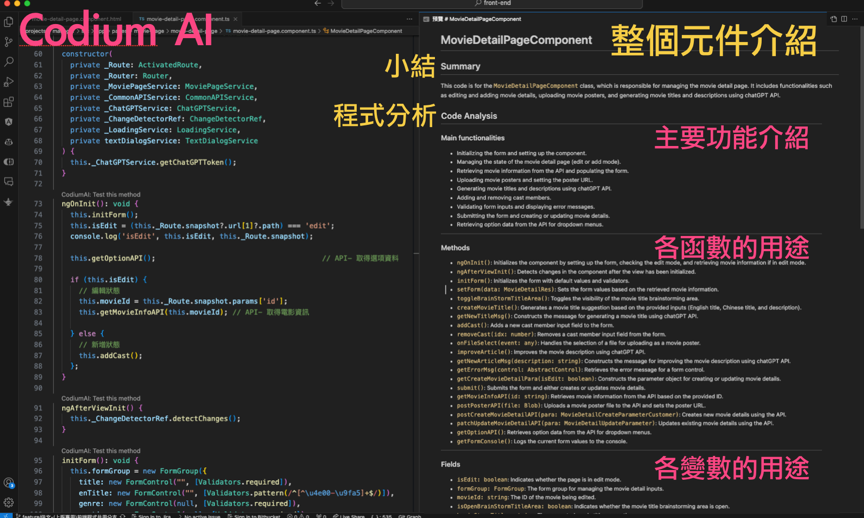This screenshot has width=864, height=518.
Task: Open the Run and Debug view
Action: 9,82
